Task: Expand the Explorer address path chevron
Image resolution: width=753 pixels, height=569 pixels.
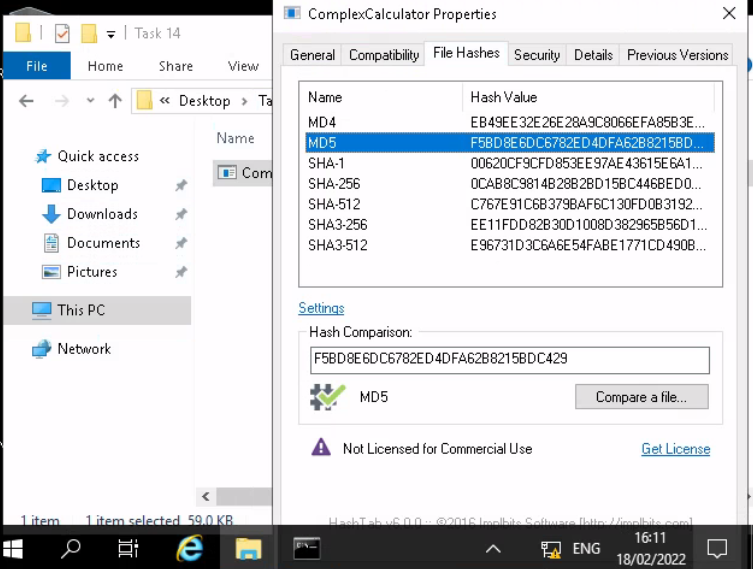Action: pos(164,101)
